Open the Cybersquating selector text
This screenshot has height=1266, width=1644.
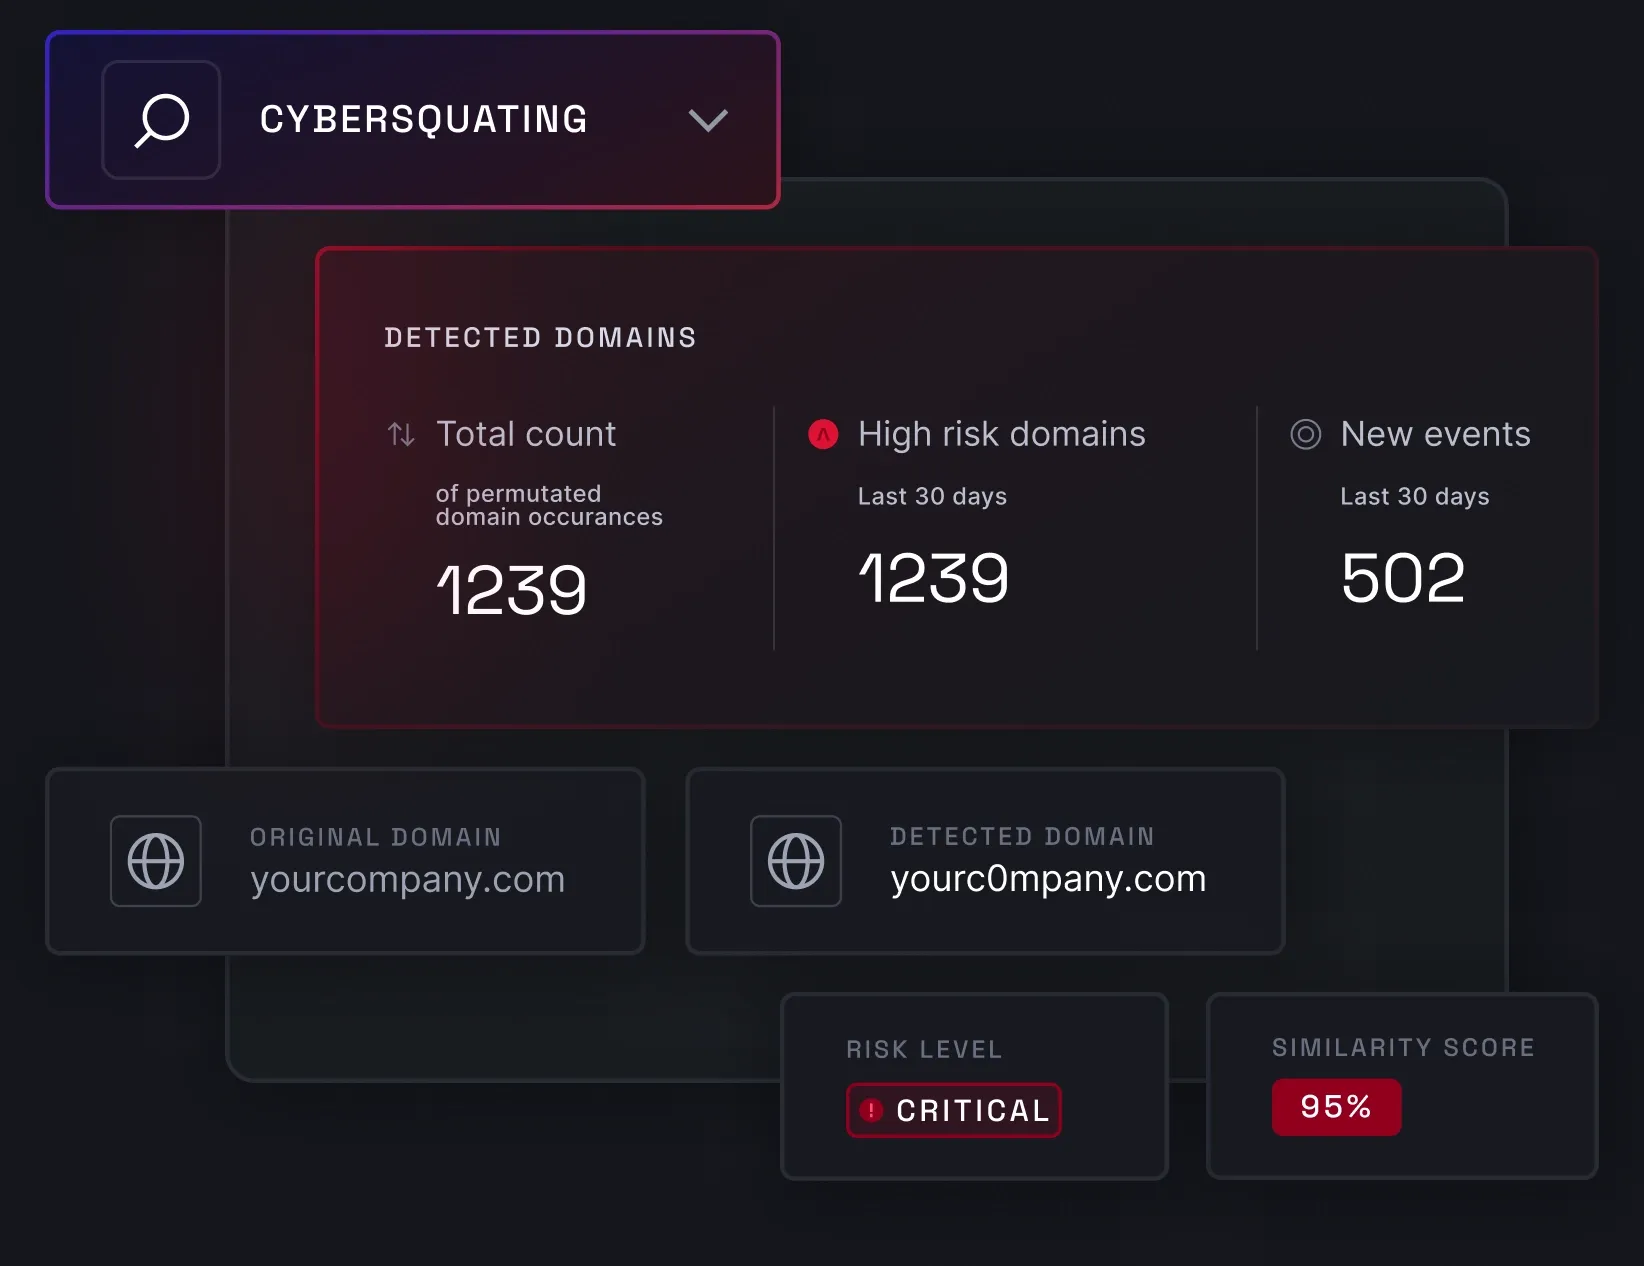[423, 120]
